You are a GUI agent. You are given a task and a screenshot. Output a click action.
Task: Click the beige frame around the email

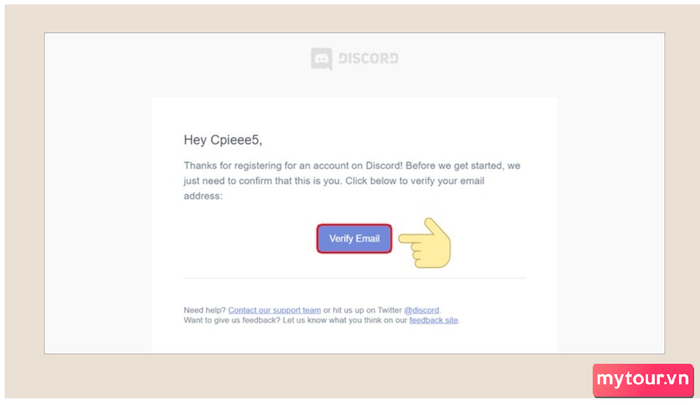[22, 200]
